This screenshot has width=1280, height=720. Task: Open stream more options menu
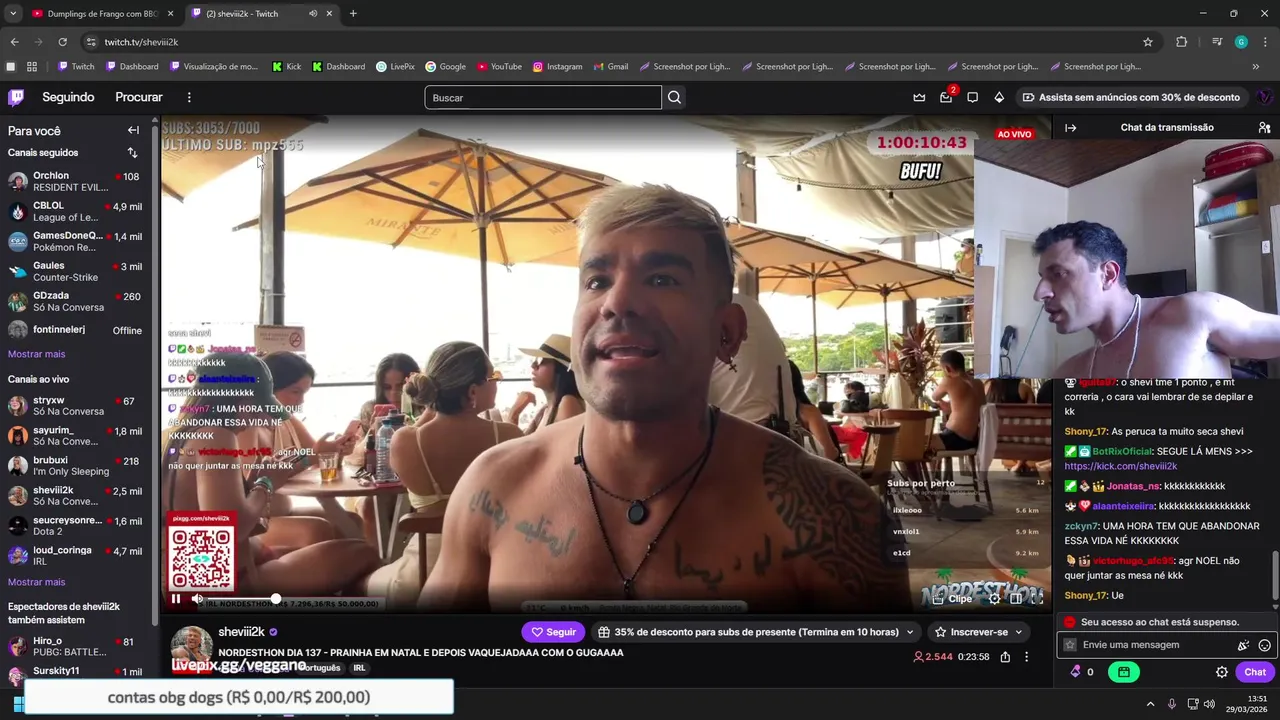1026,657
